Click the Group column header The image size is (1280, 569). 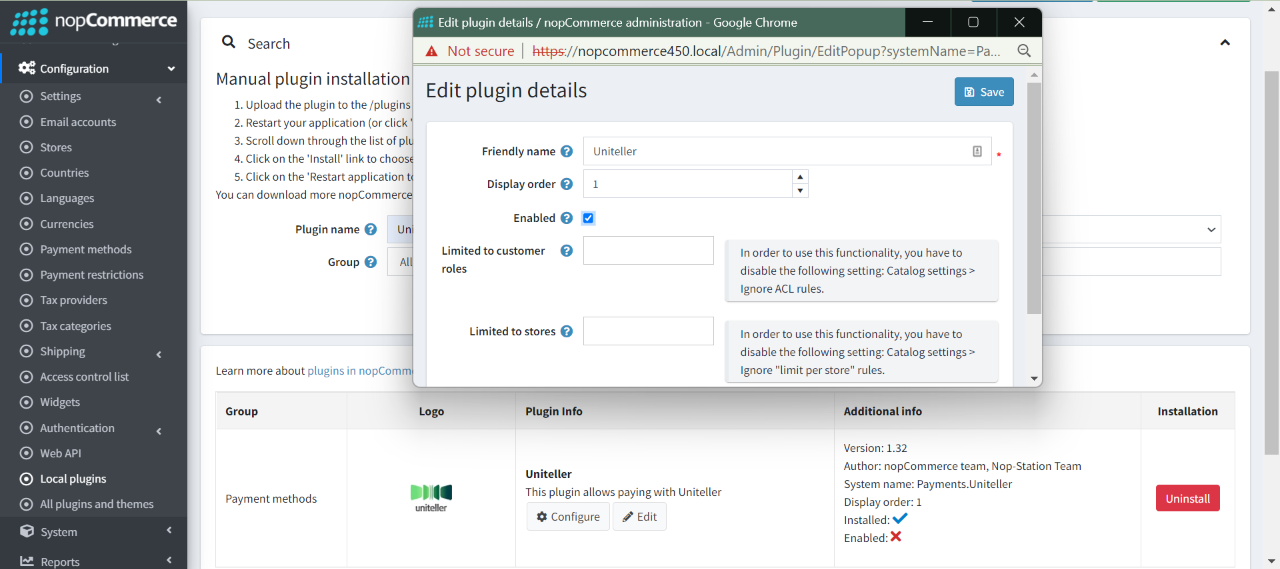tap(242, 412)
